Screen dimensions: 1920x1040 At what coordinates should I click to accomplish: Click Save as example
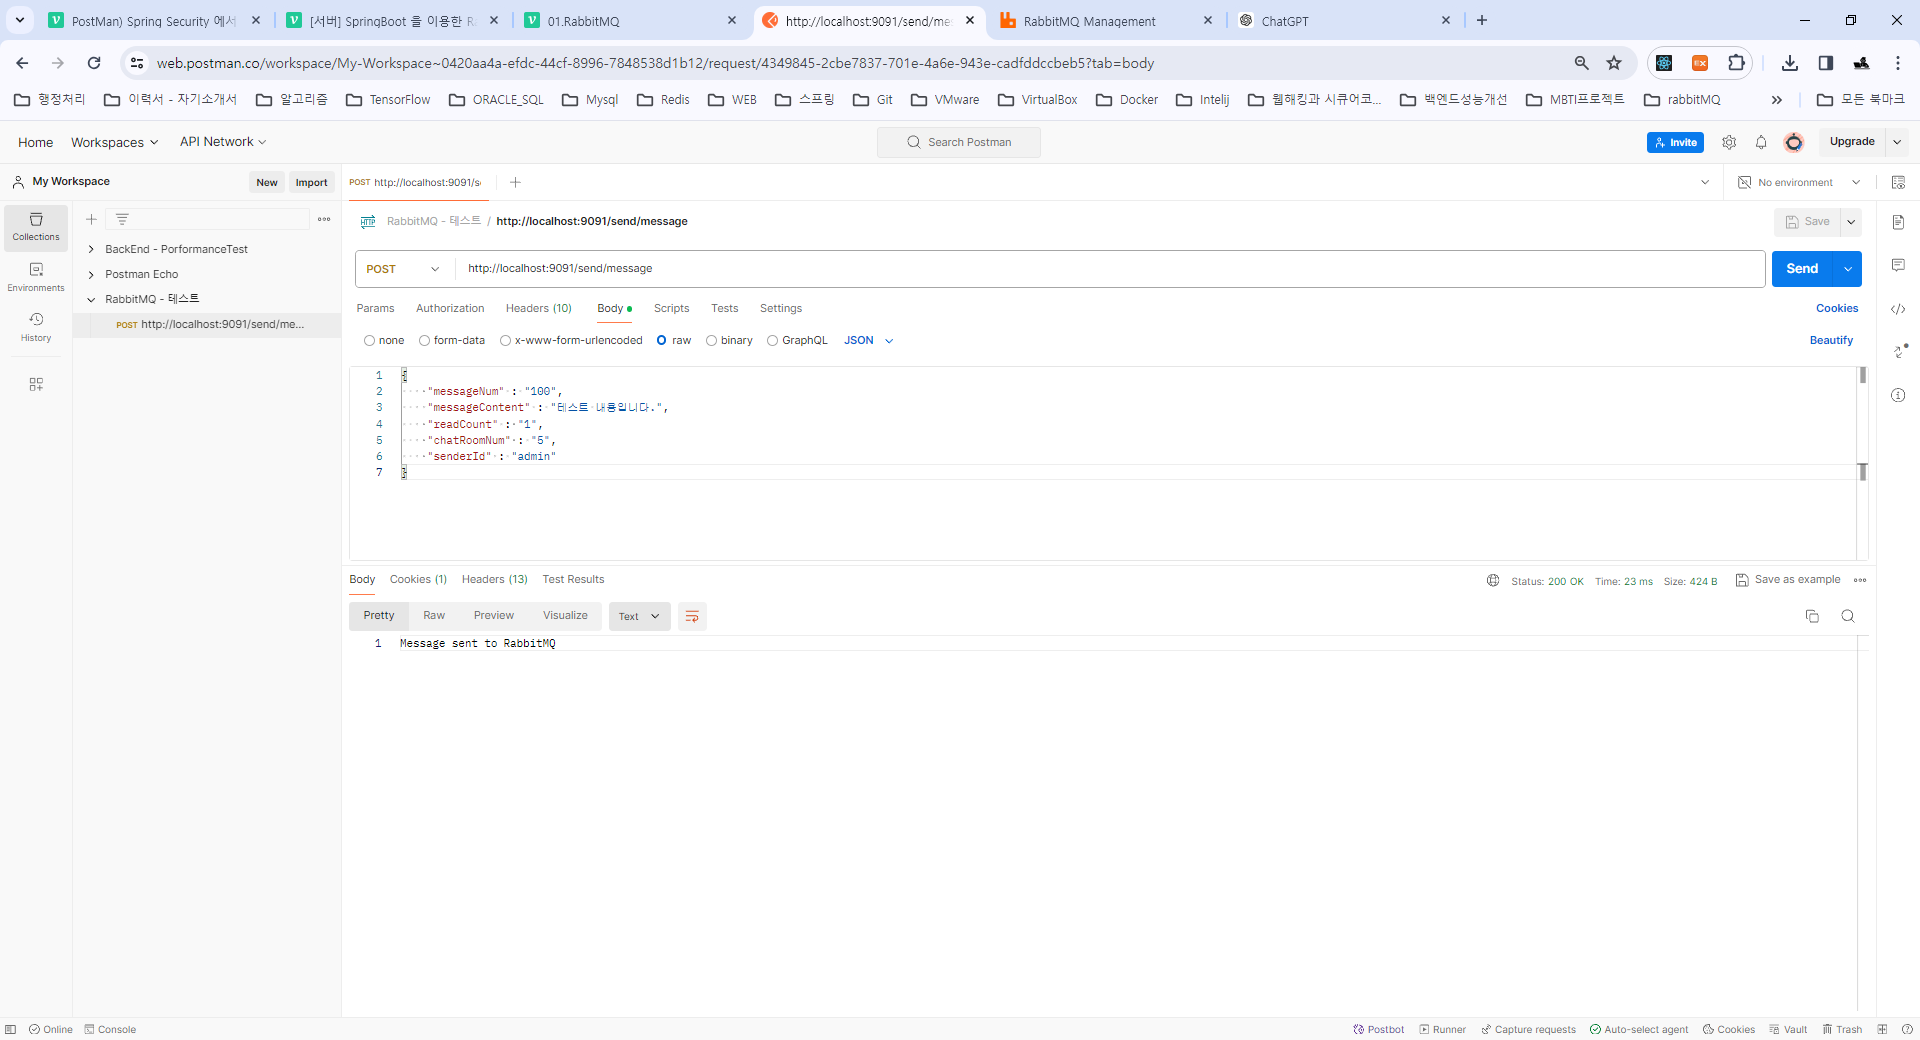(1788, 580)
